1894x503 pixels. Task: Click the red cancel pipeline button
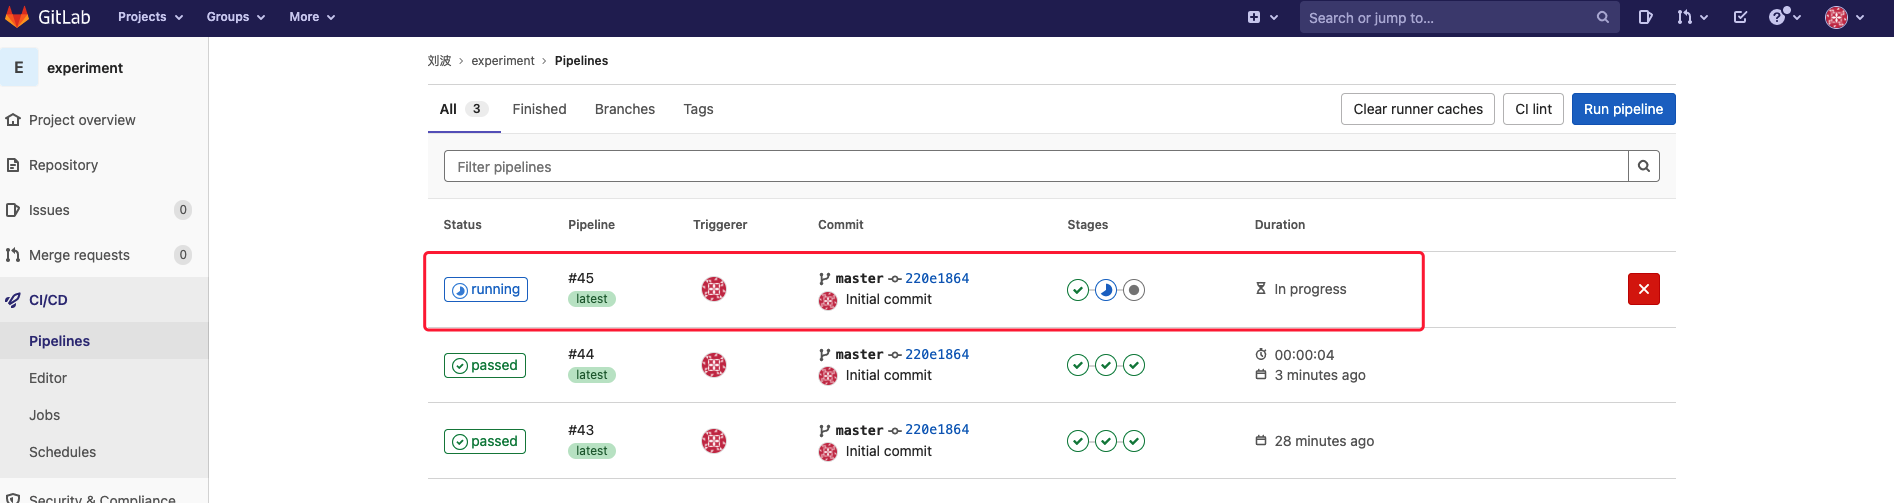pyautogui.click(x=1643, y=289)
